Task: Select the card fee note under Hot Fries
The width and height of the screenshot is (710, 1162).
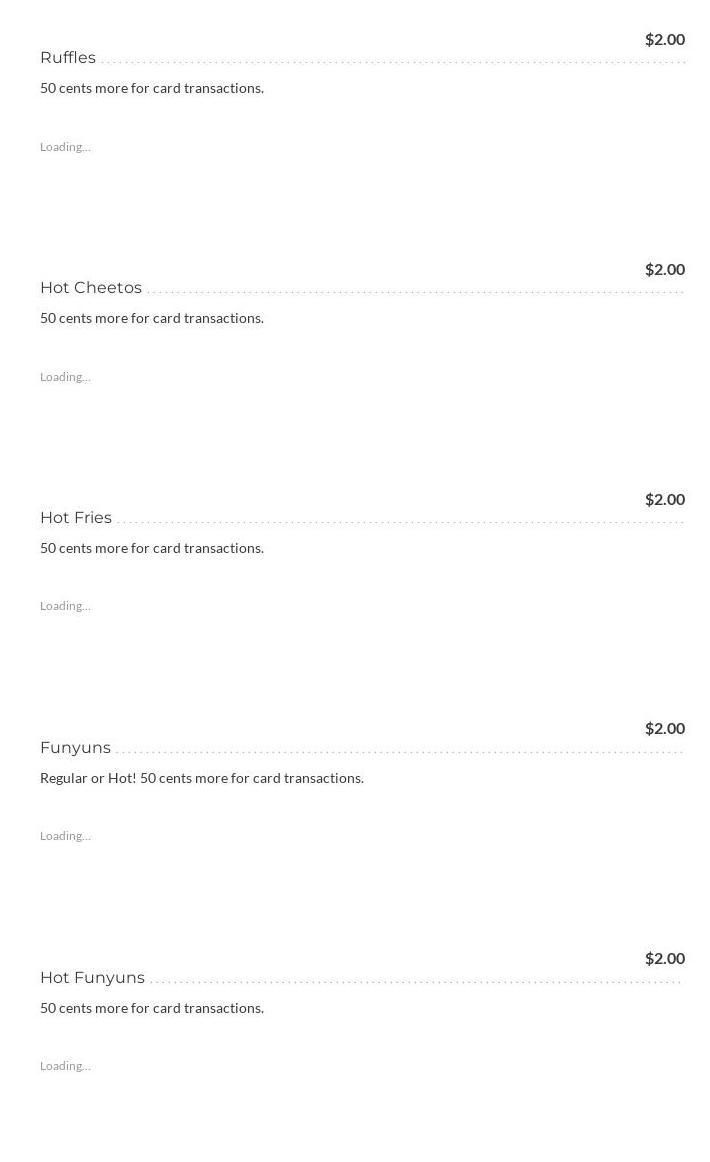Action: pyautogui.click(x=152, y=548)
